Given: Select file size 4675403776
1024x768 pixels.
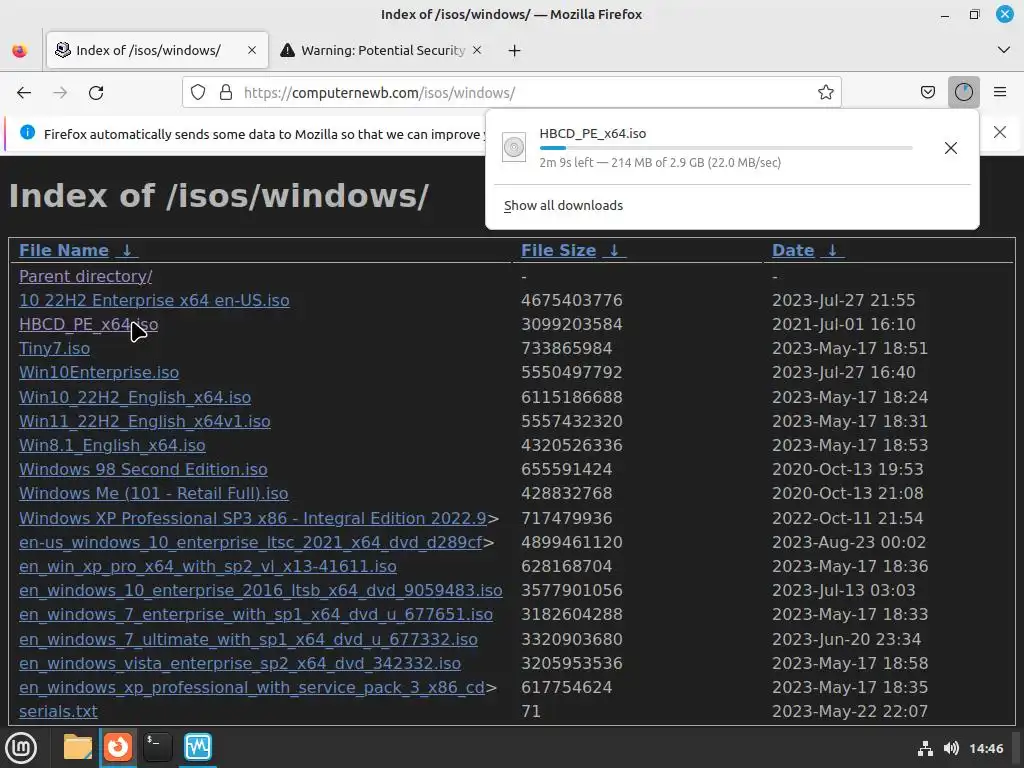Looking at the screenshot, I should click(571, 300).
